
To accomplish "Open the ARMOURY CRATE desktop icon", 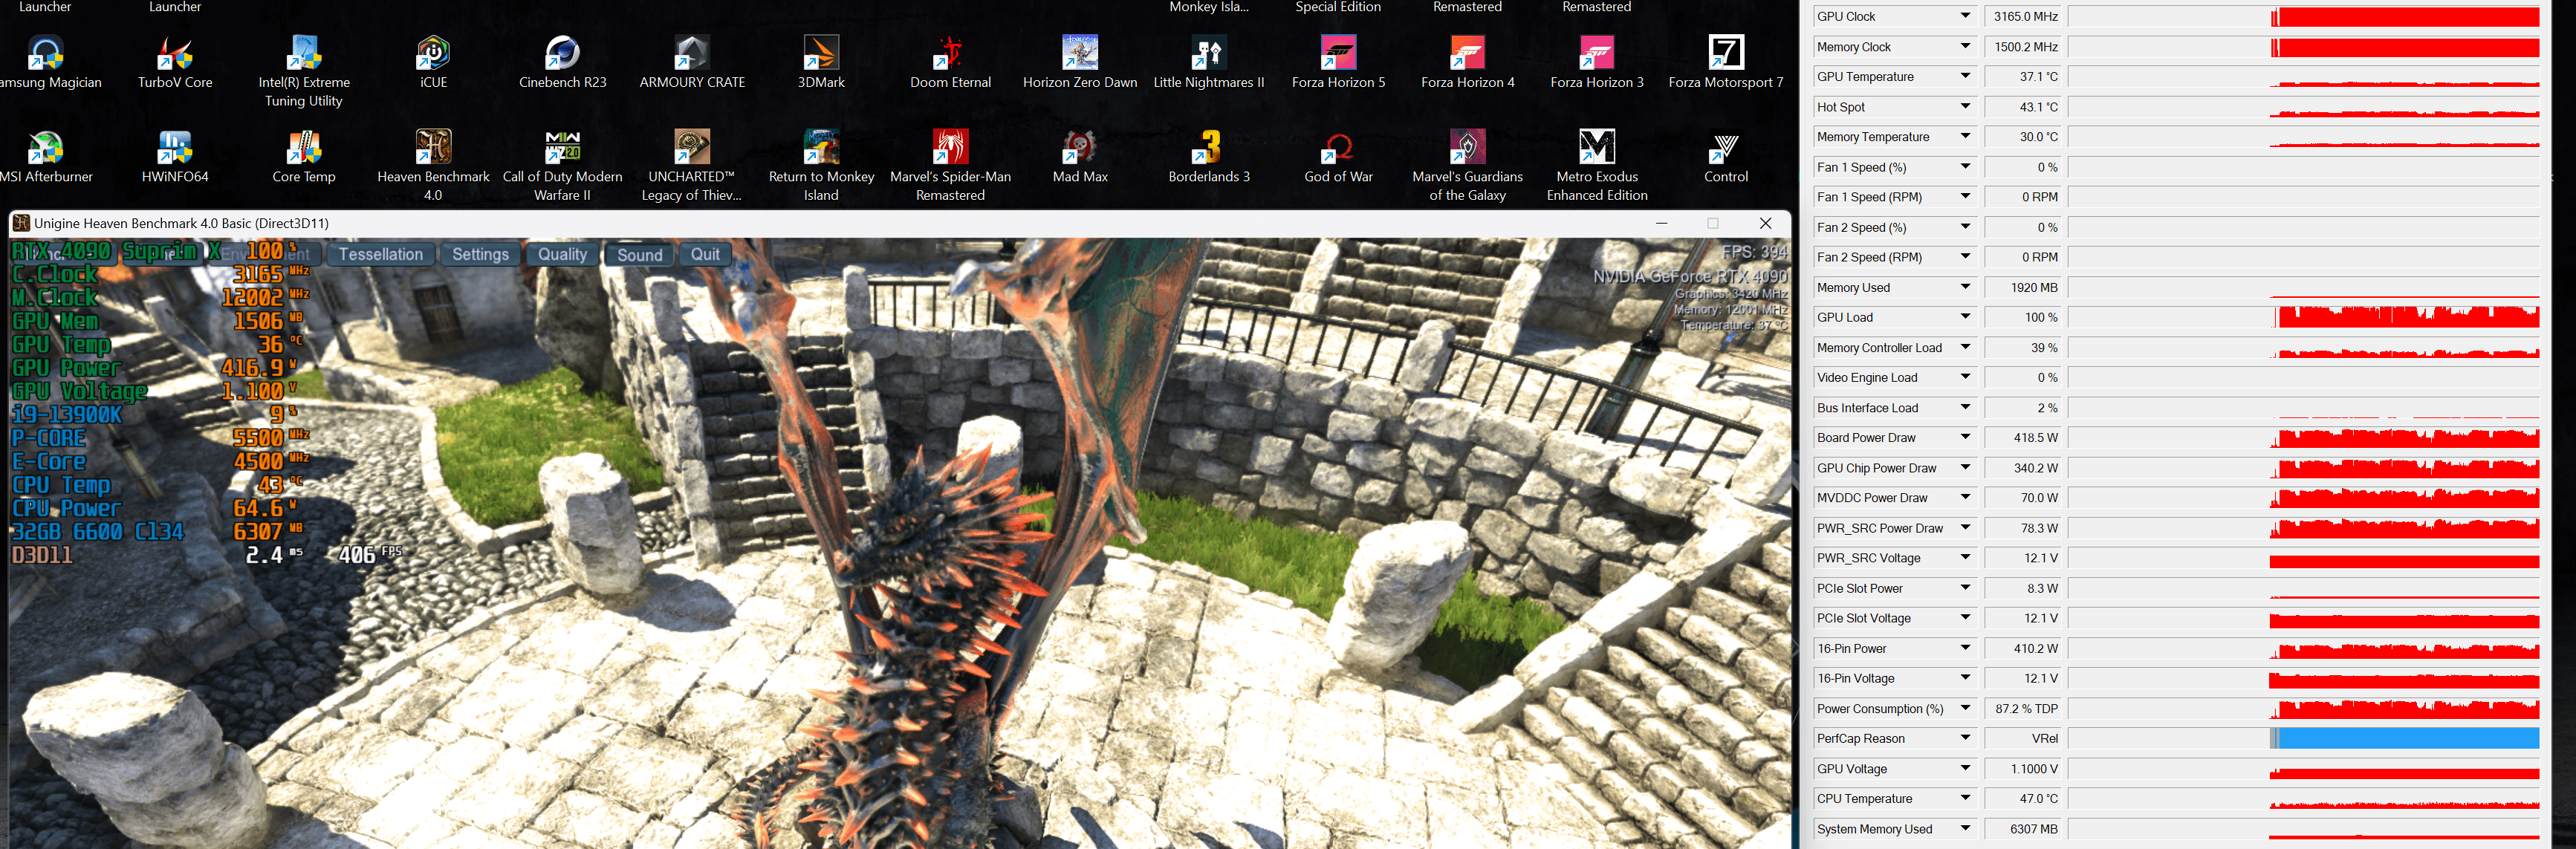I will (692, 55).
